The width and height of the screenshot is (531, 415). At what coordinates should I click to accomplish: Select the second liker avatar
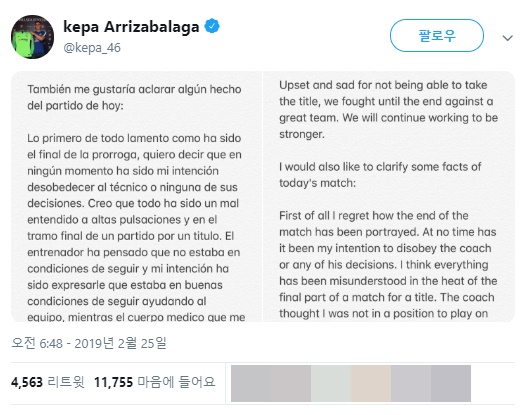tap(291, 383)
